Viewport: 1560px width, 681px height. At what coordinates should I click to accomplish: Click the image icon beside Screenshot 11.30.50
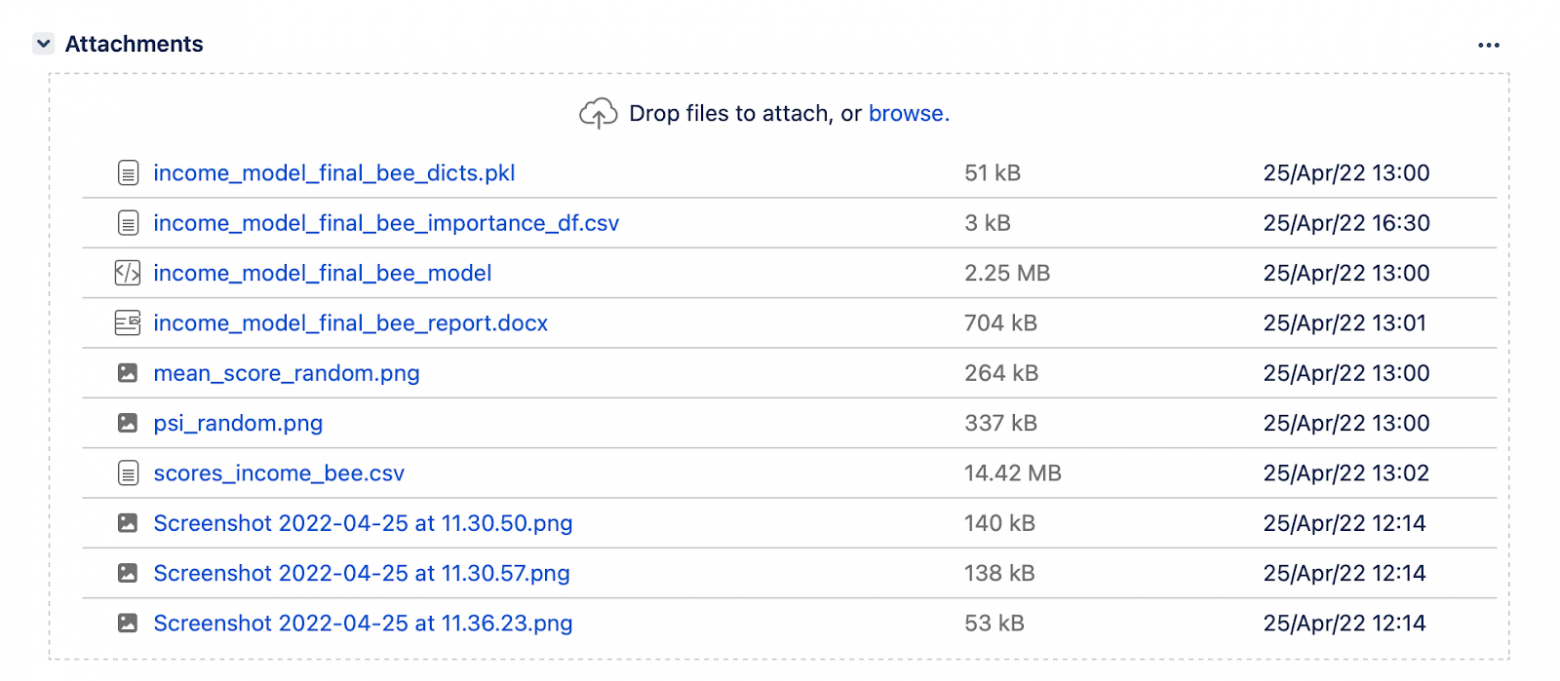pyautogui.click(x=127, y=523)
